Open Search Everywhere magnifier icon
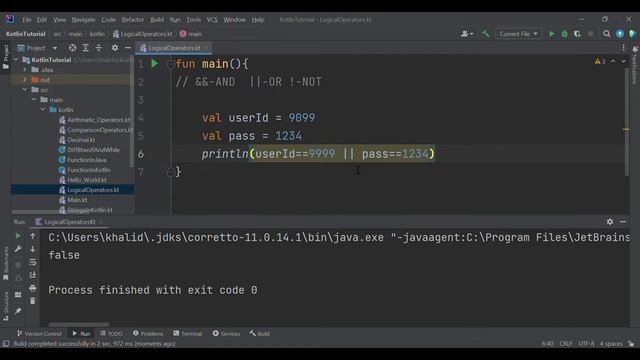Viewport: 640px width, 360px height. 607,34
